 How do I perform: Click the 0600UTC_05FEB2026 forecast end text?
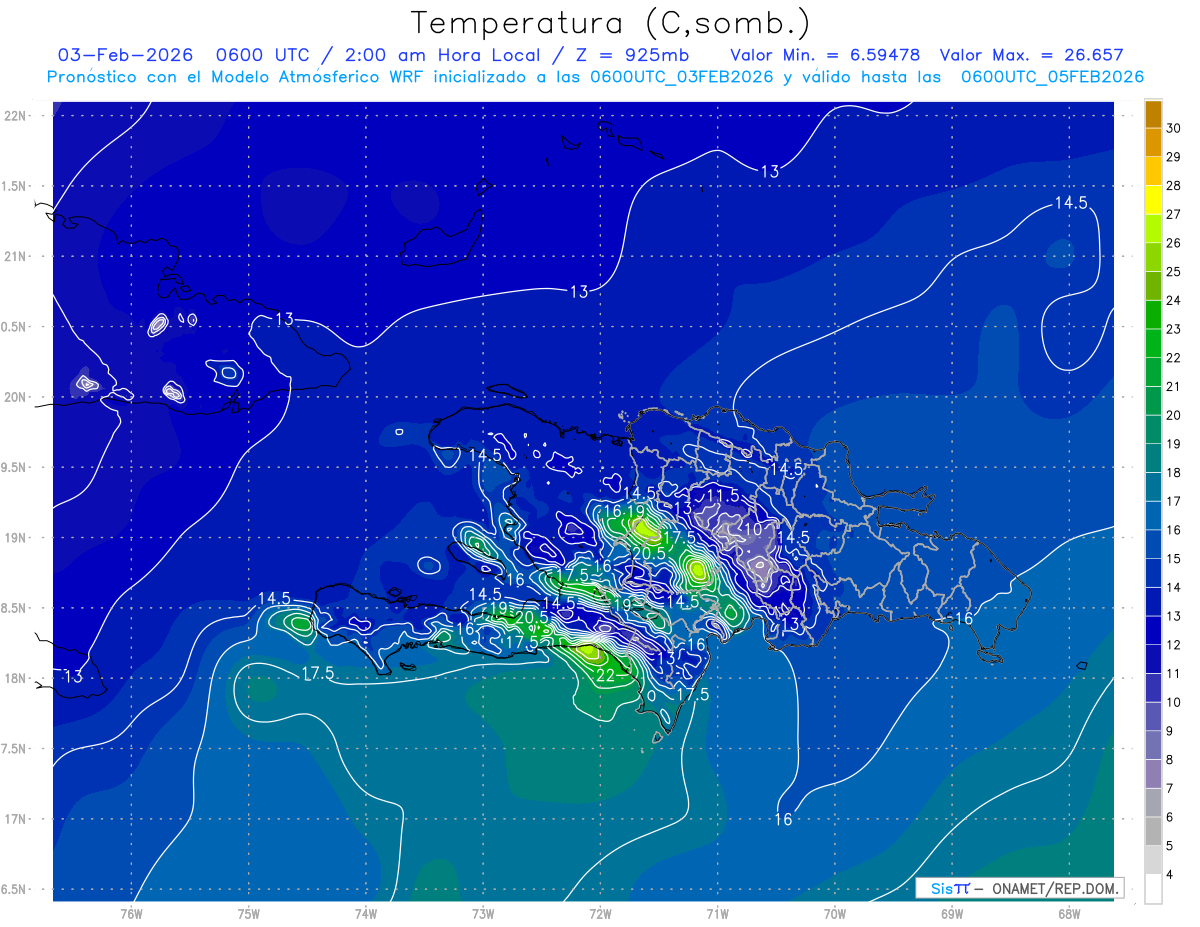coord(1052,77)
